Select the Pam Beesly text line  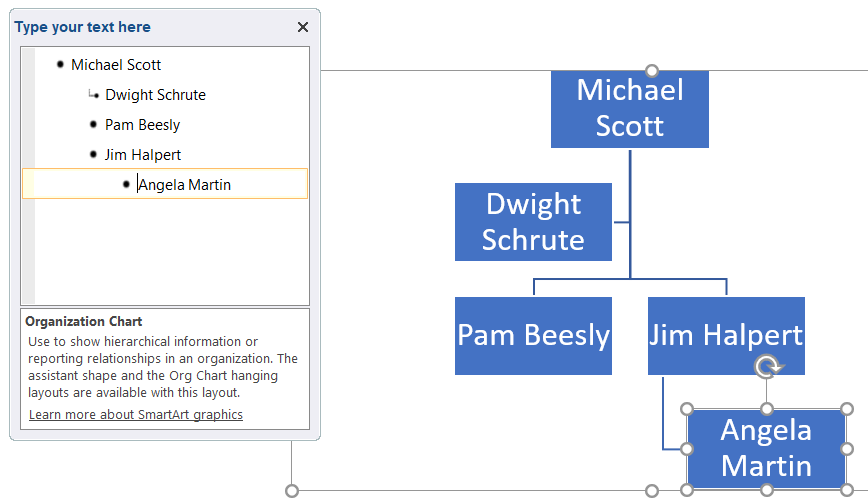point(142,125)
